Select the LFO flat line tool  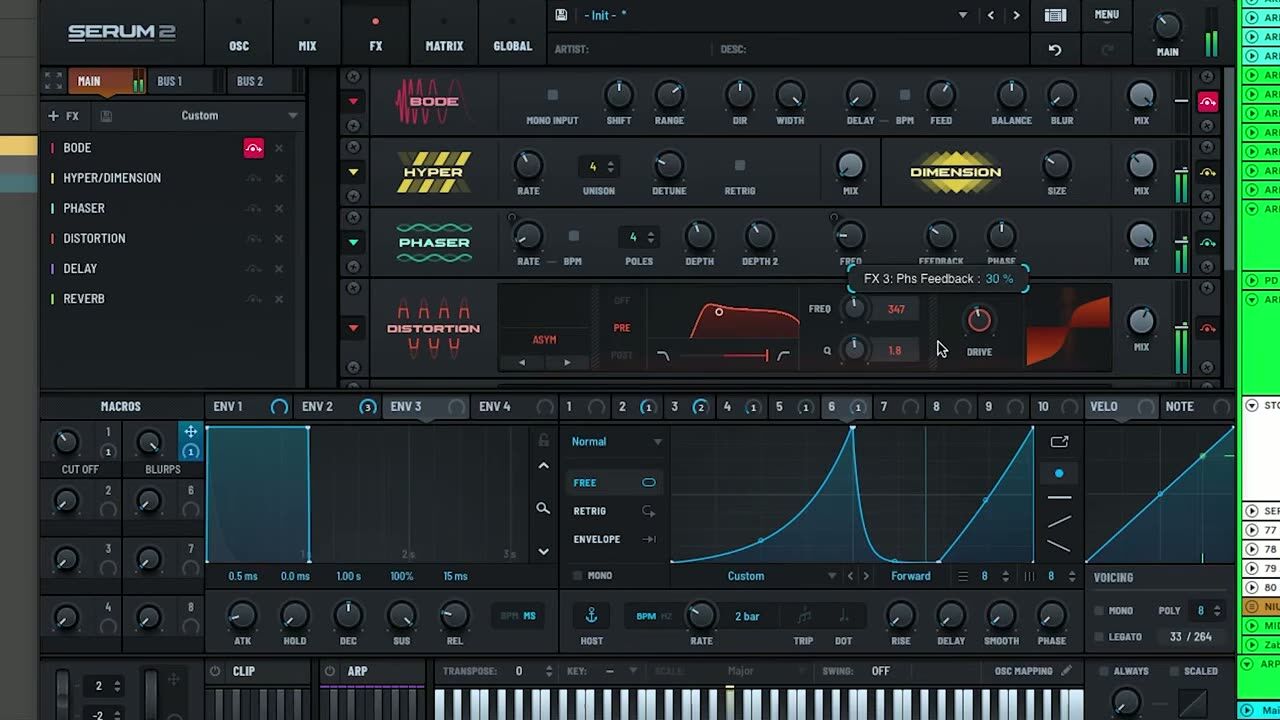pos(1059,497)
